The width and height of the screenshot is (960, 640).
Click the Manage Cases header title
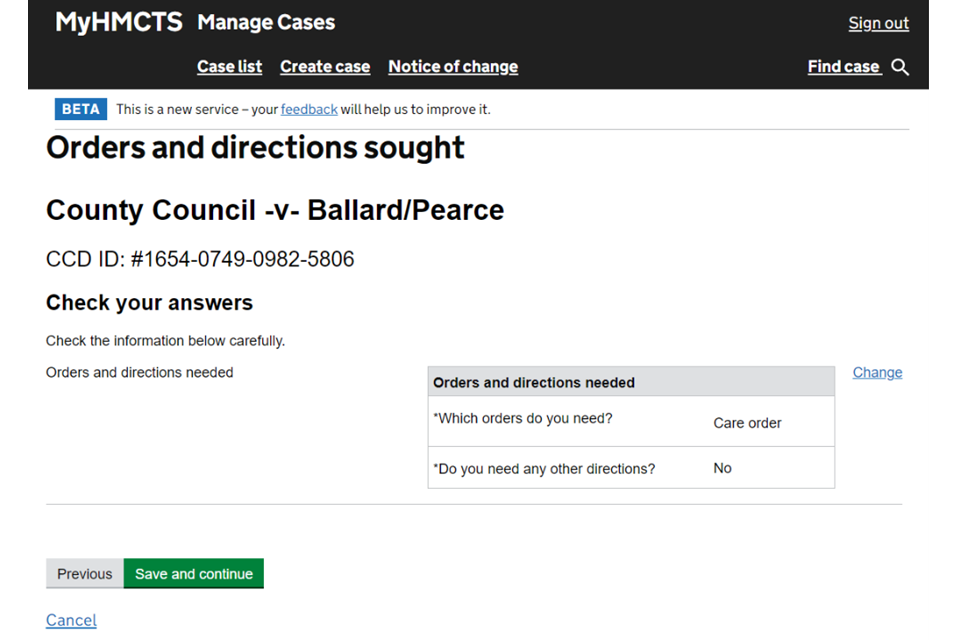266,22
